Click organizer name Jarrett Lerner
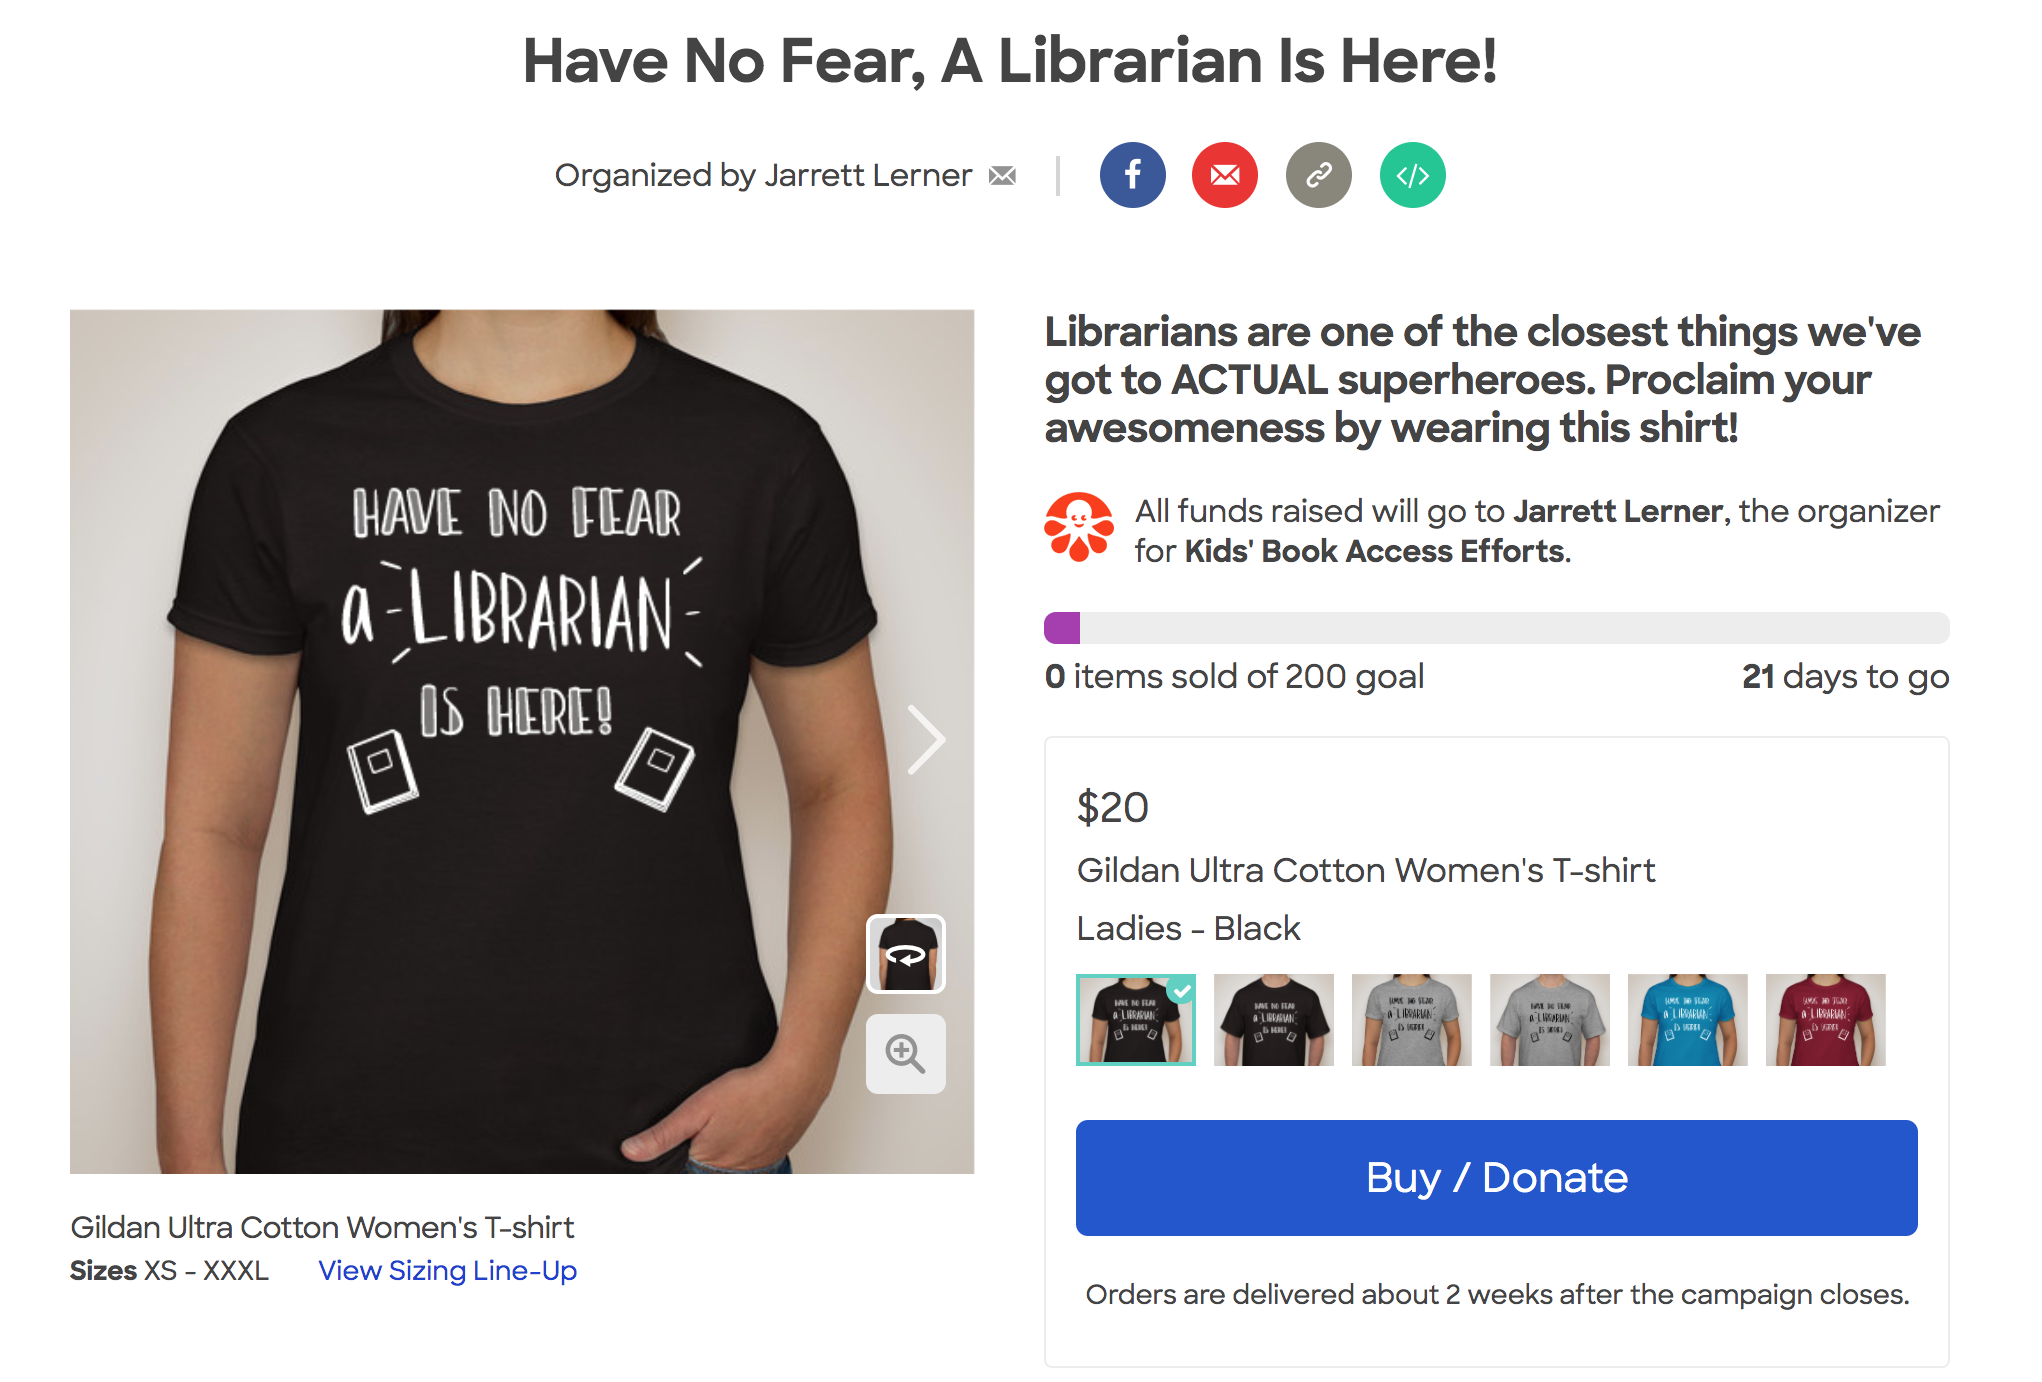 pyautogui.click(x=868, y=175)
